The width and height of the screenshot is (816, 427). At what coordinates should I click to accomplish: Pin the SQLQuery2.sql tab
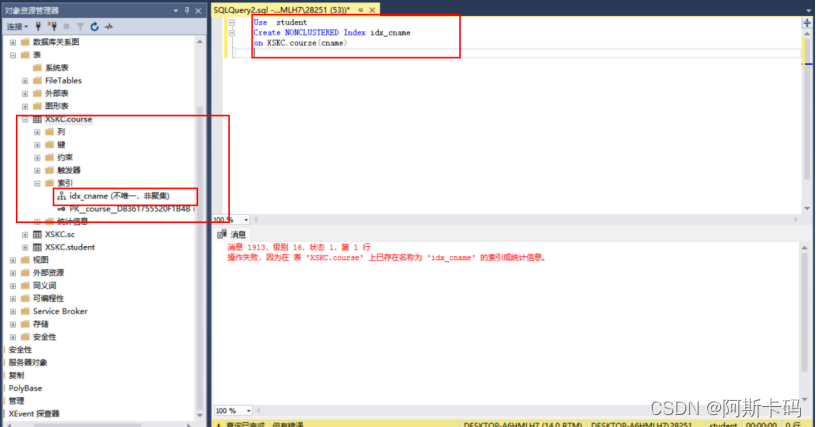[x=361, y=10]
